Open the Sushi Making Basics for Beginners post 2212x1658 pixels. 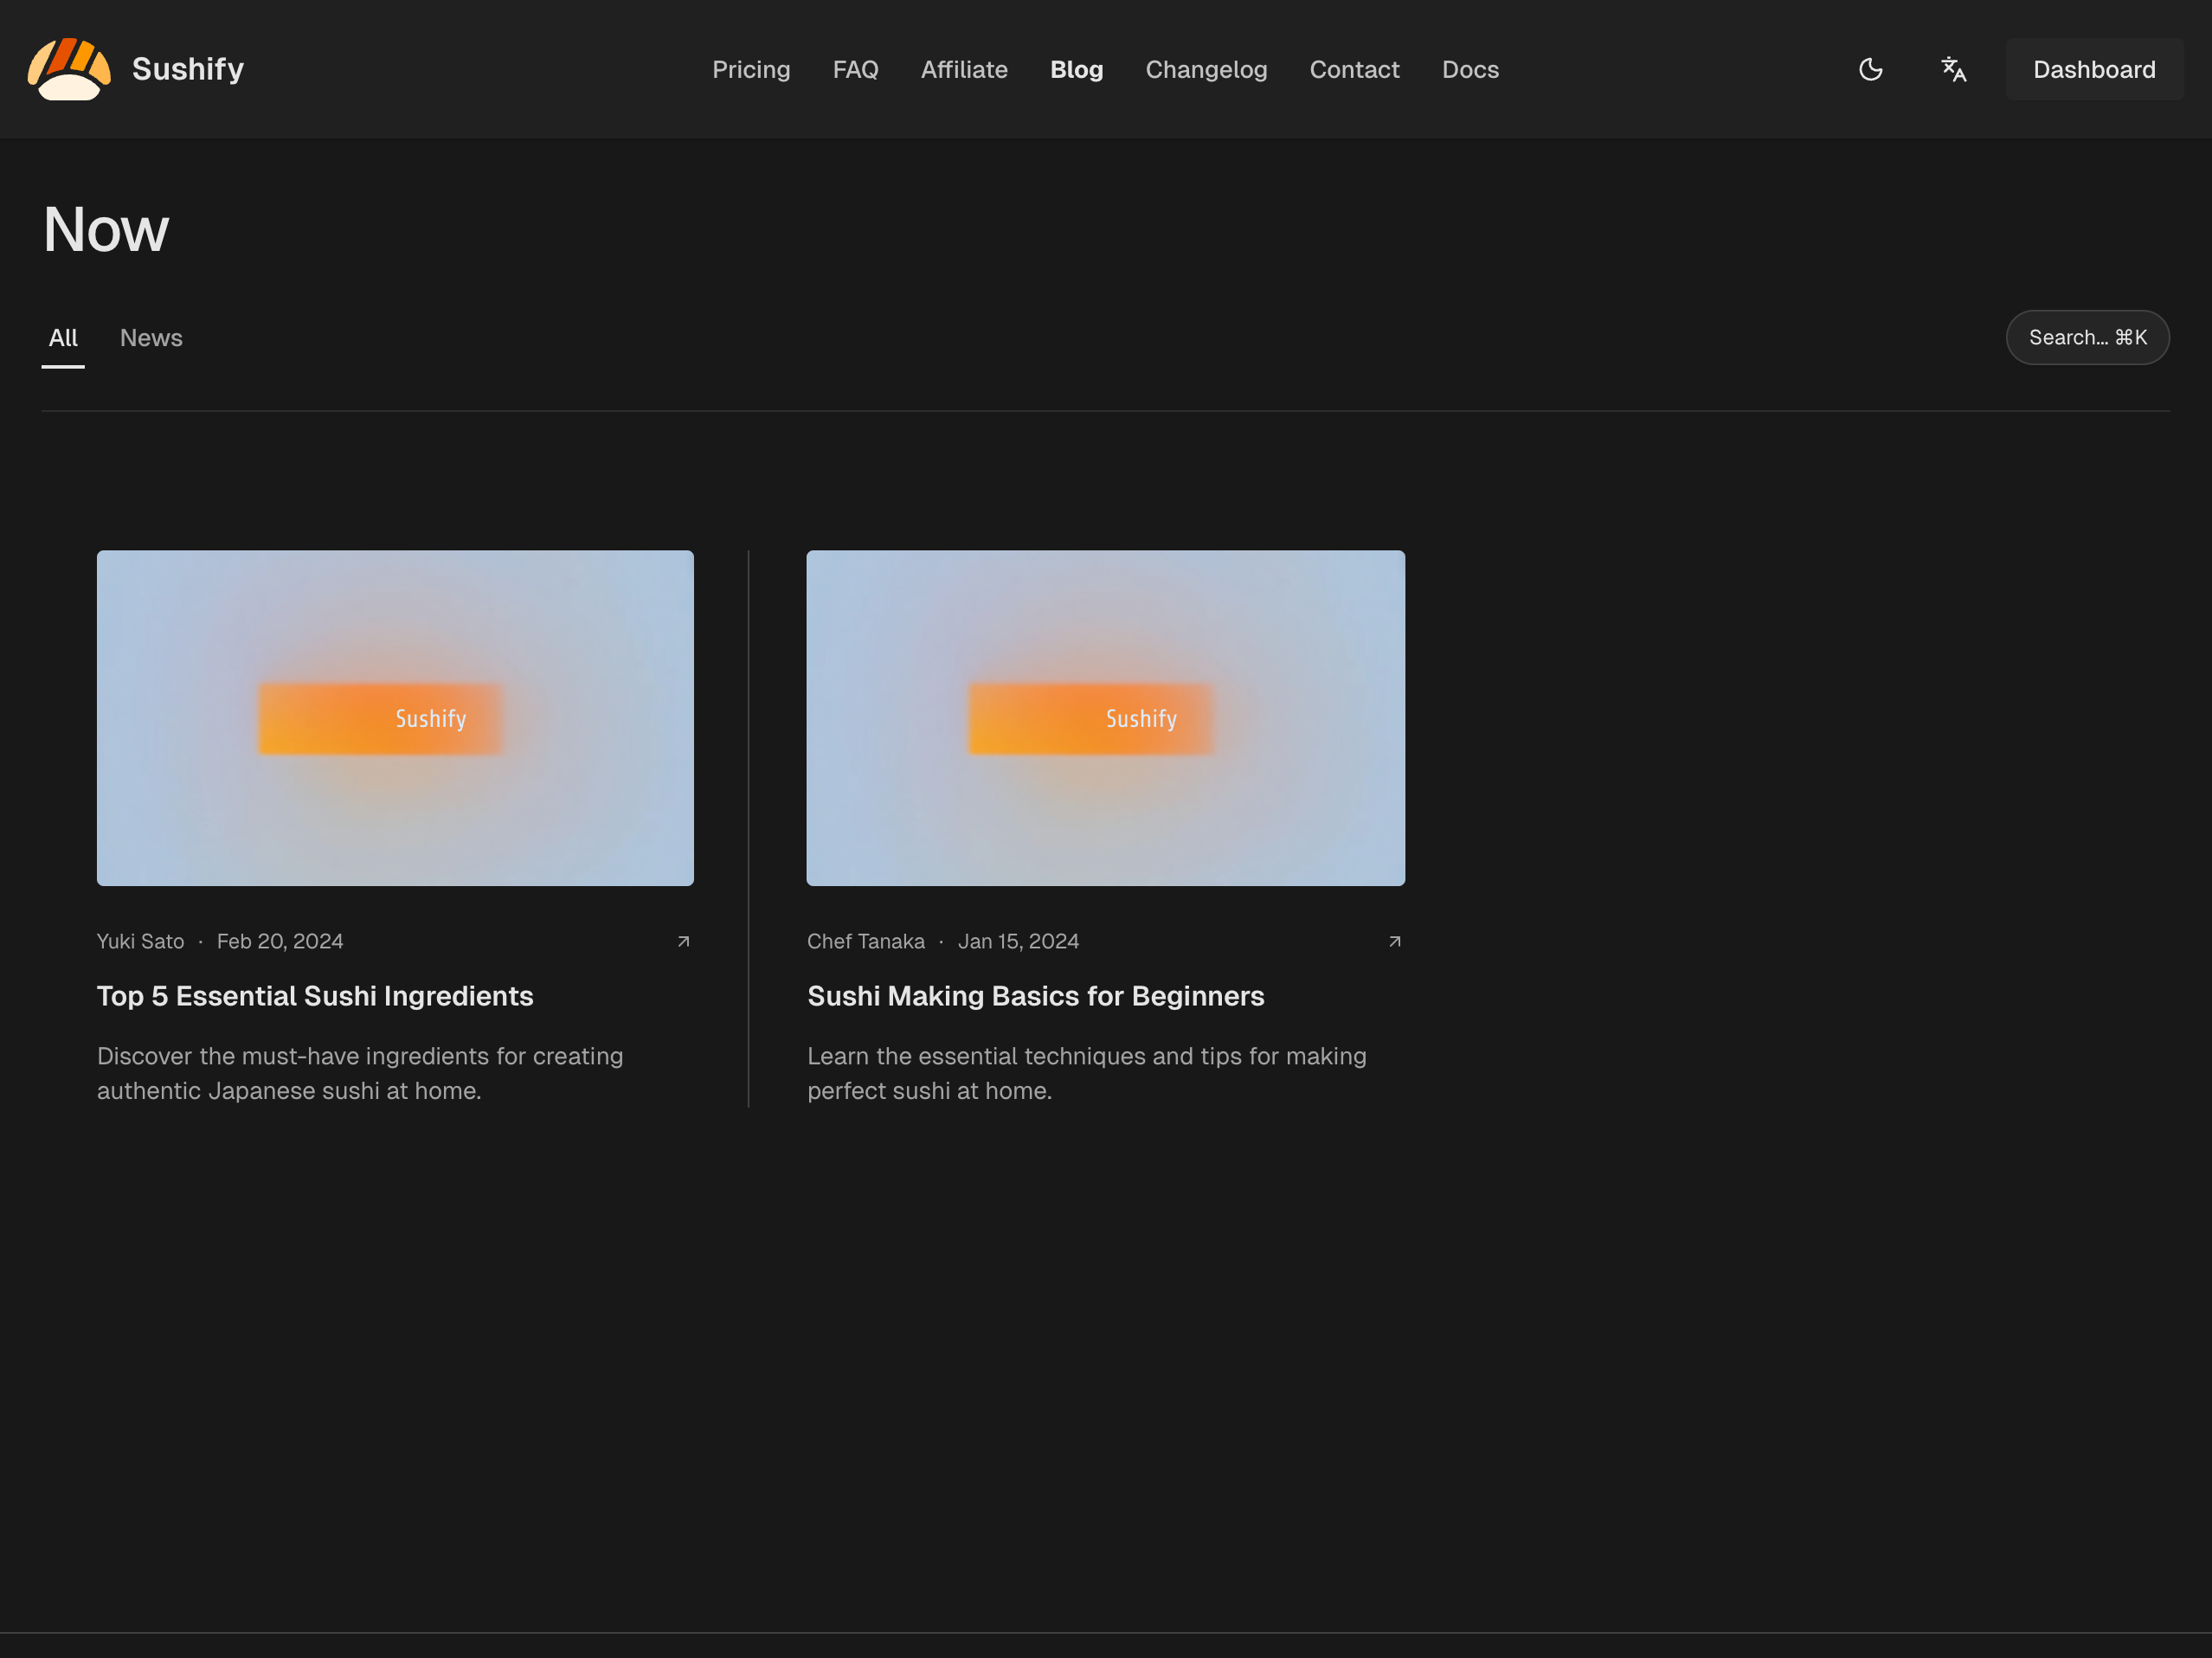(1035, 996)
